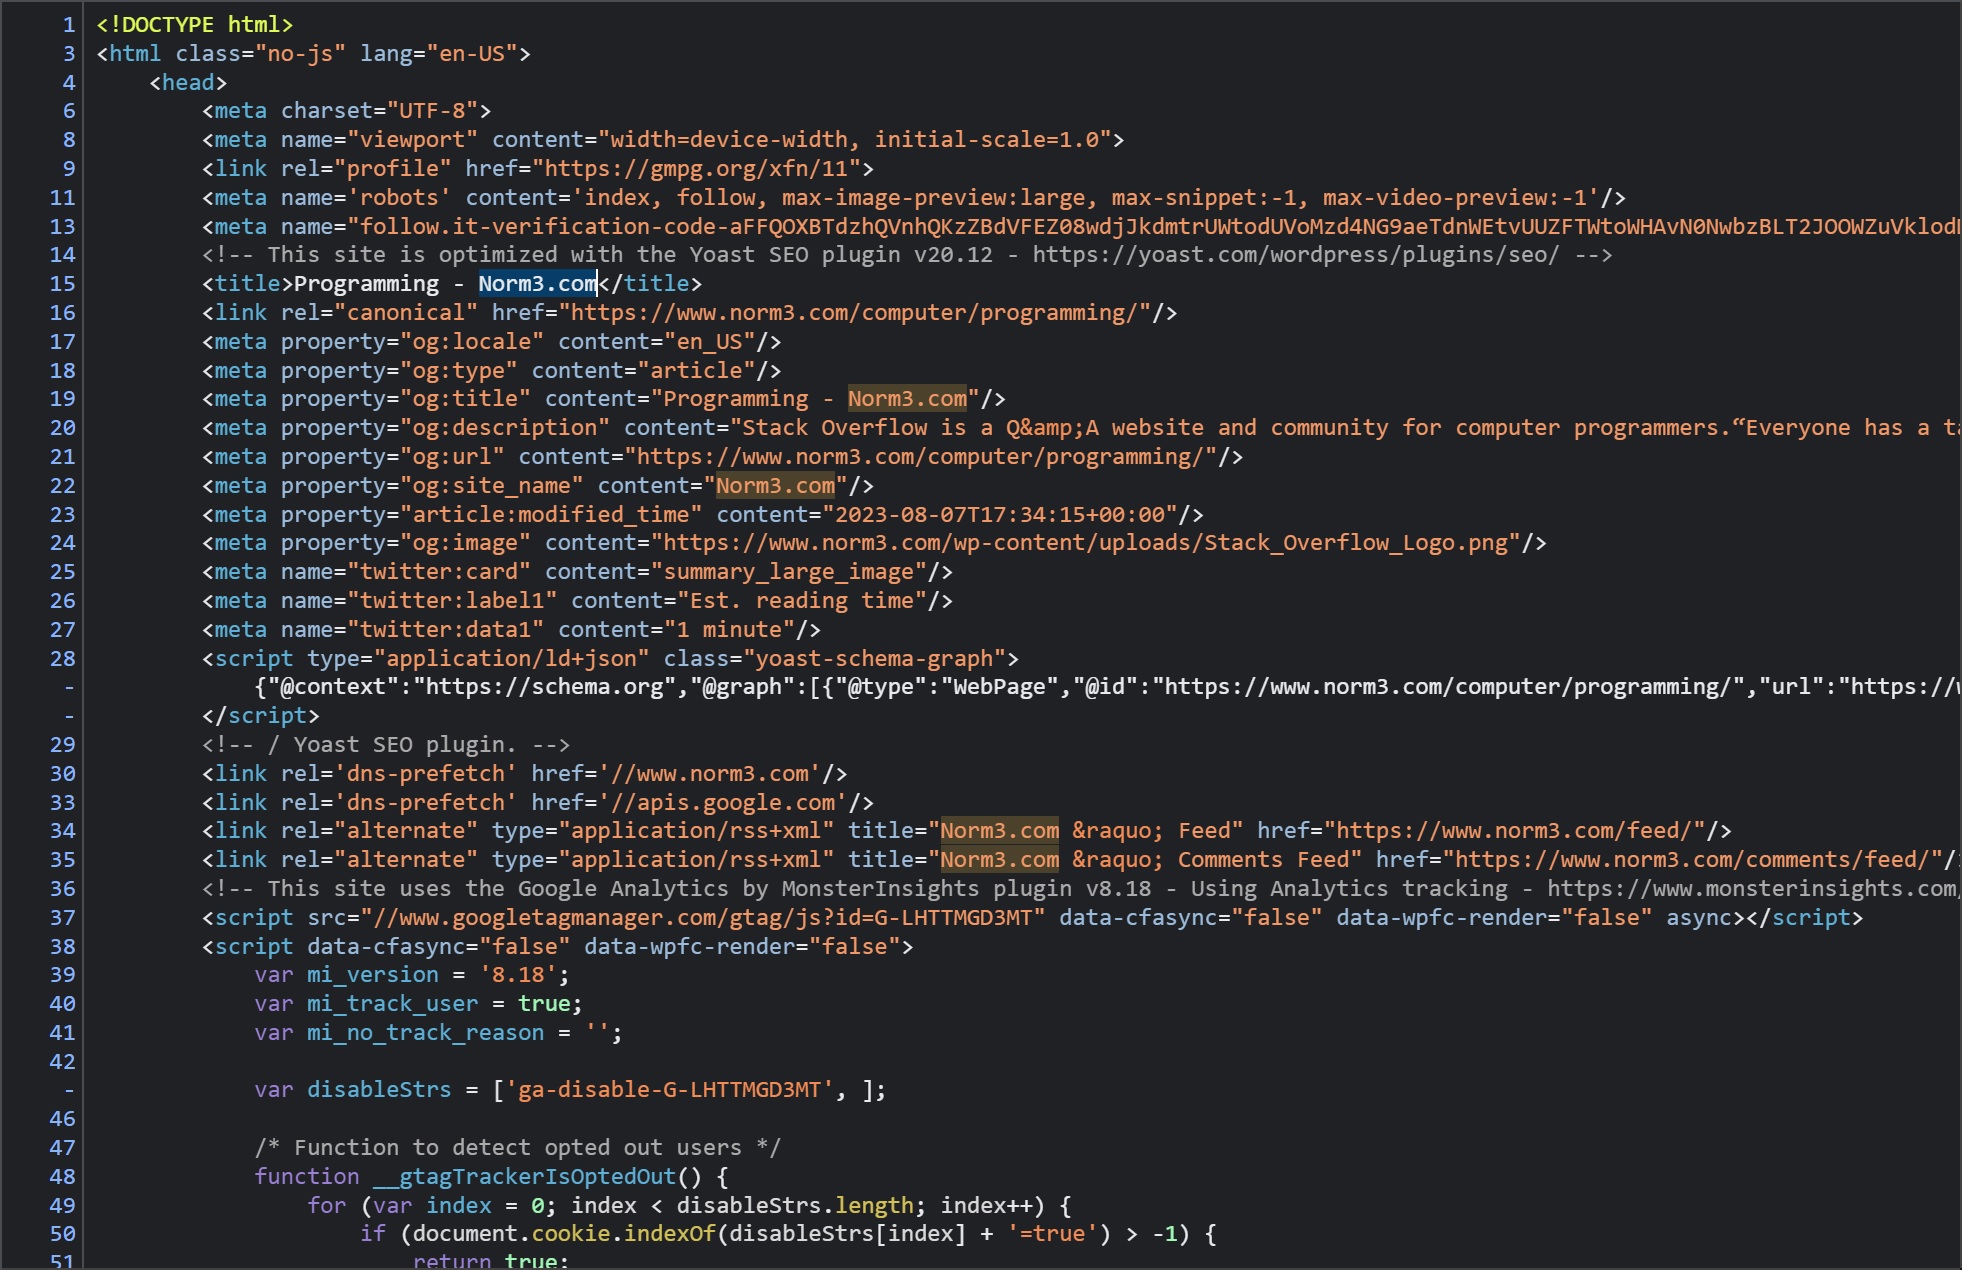The width and height of the screenshot is (1962, 1270).
Task: Click the highlighted Norm3.com in the title tag
Action: click(x=537, y=284)
